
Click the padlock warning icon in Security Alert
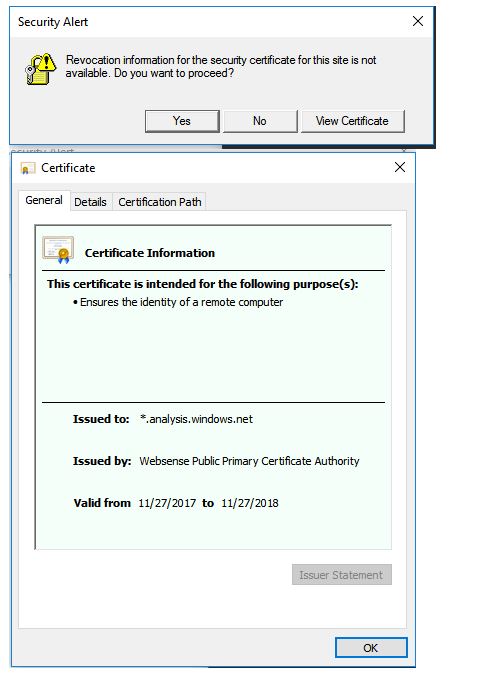(41, 68)
